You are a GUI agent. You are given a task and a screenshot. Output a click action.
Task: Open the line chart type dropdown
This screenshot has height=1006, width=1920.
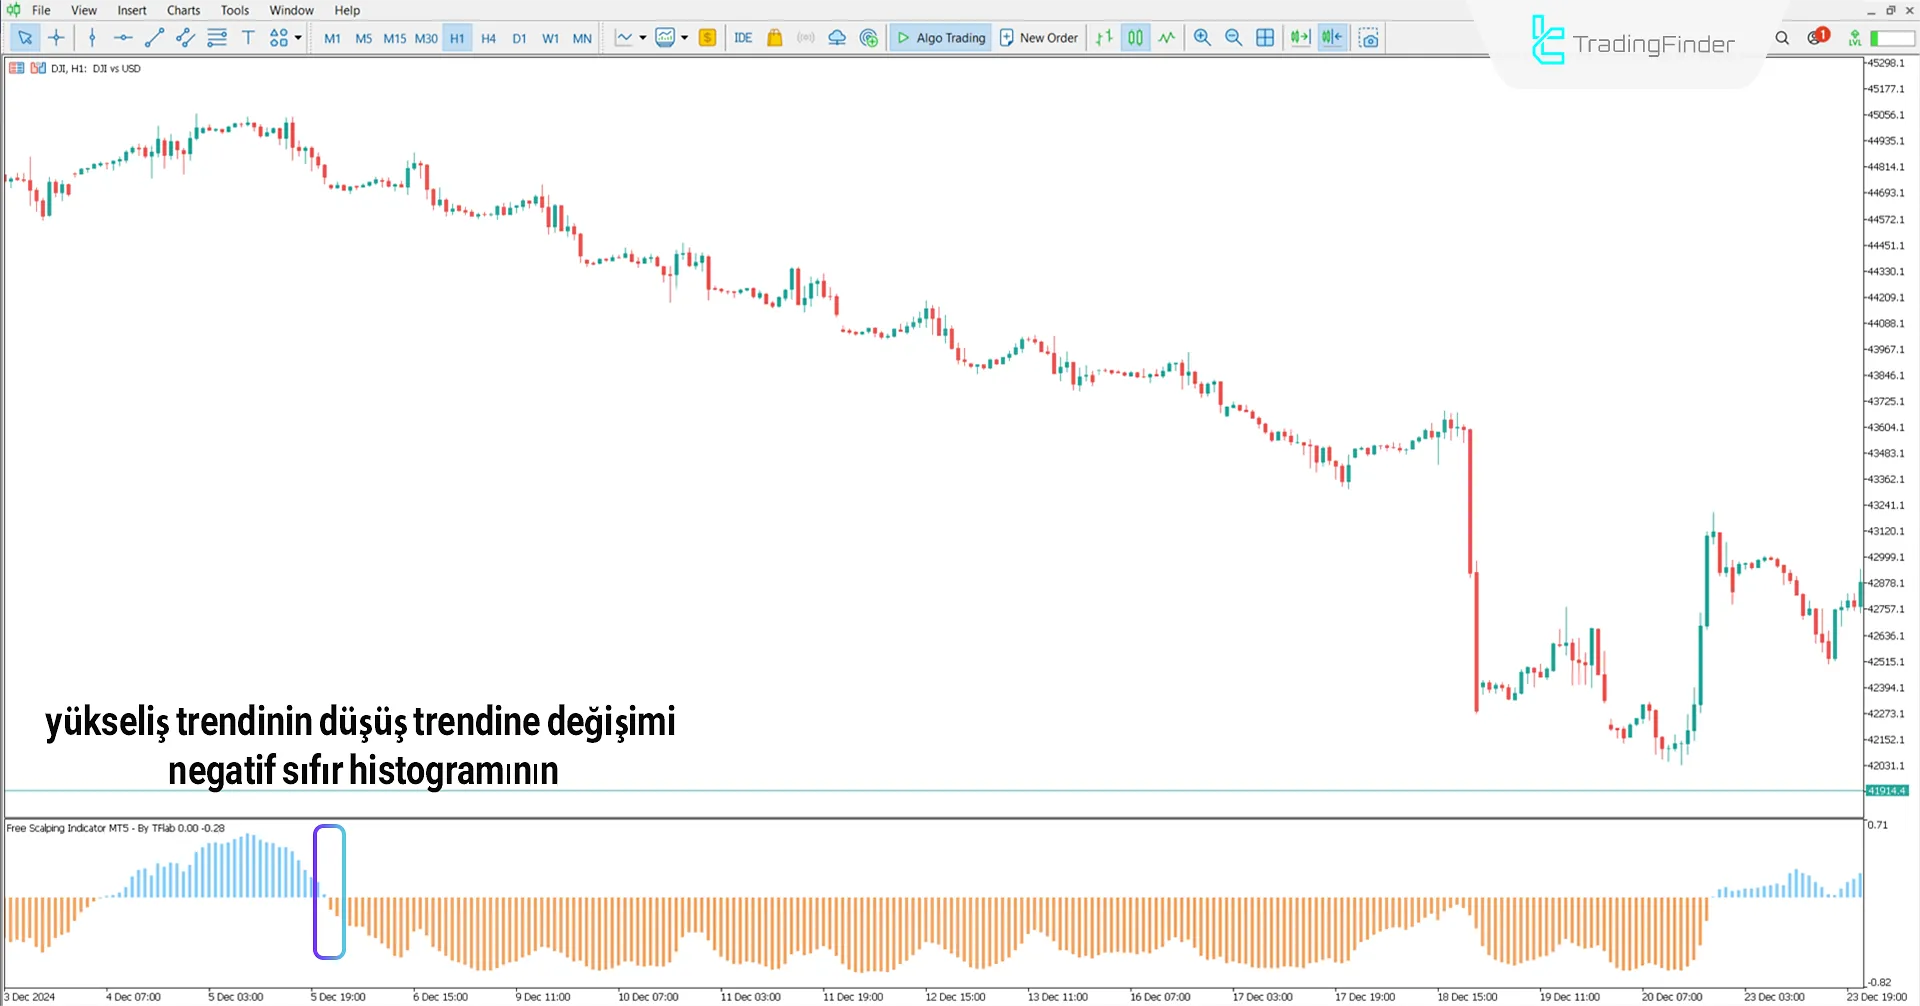pyautogui.click(x=644, y=37)
